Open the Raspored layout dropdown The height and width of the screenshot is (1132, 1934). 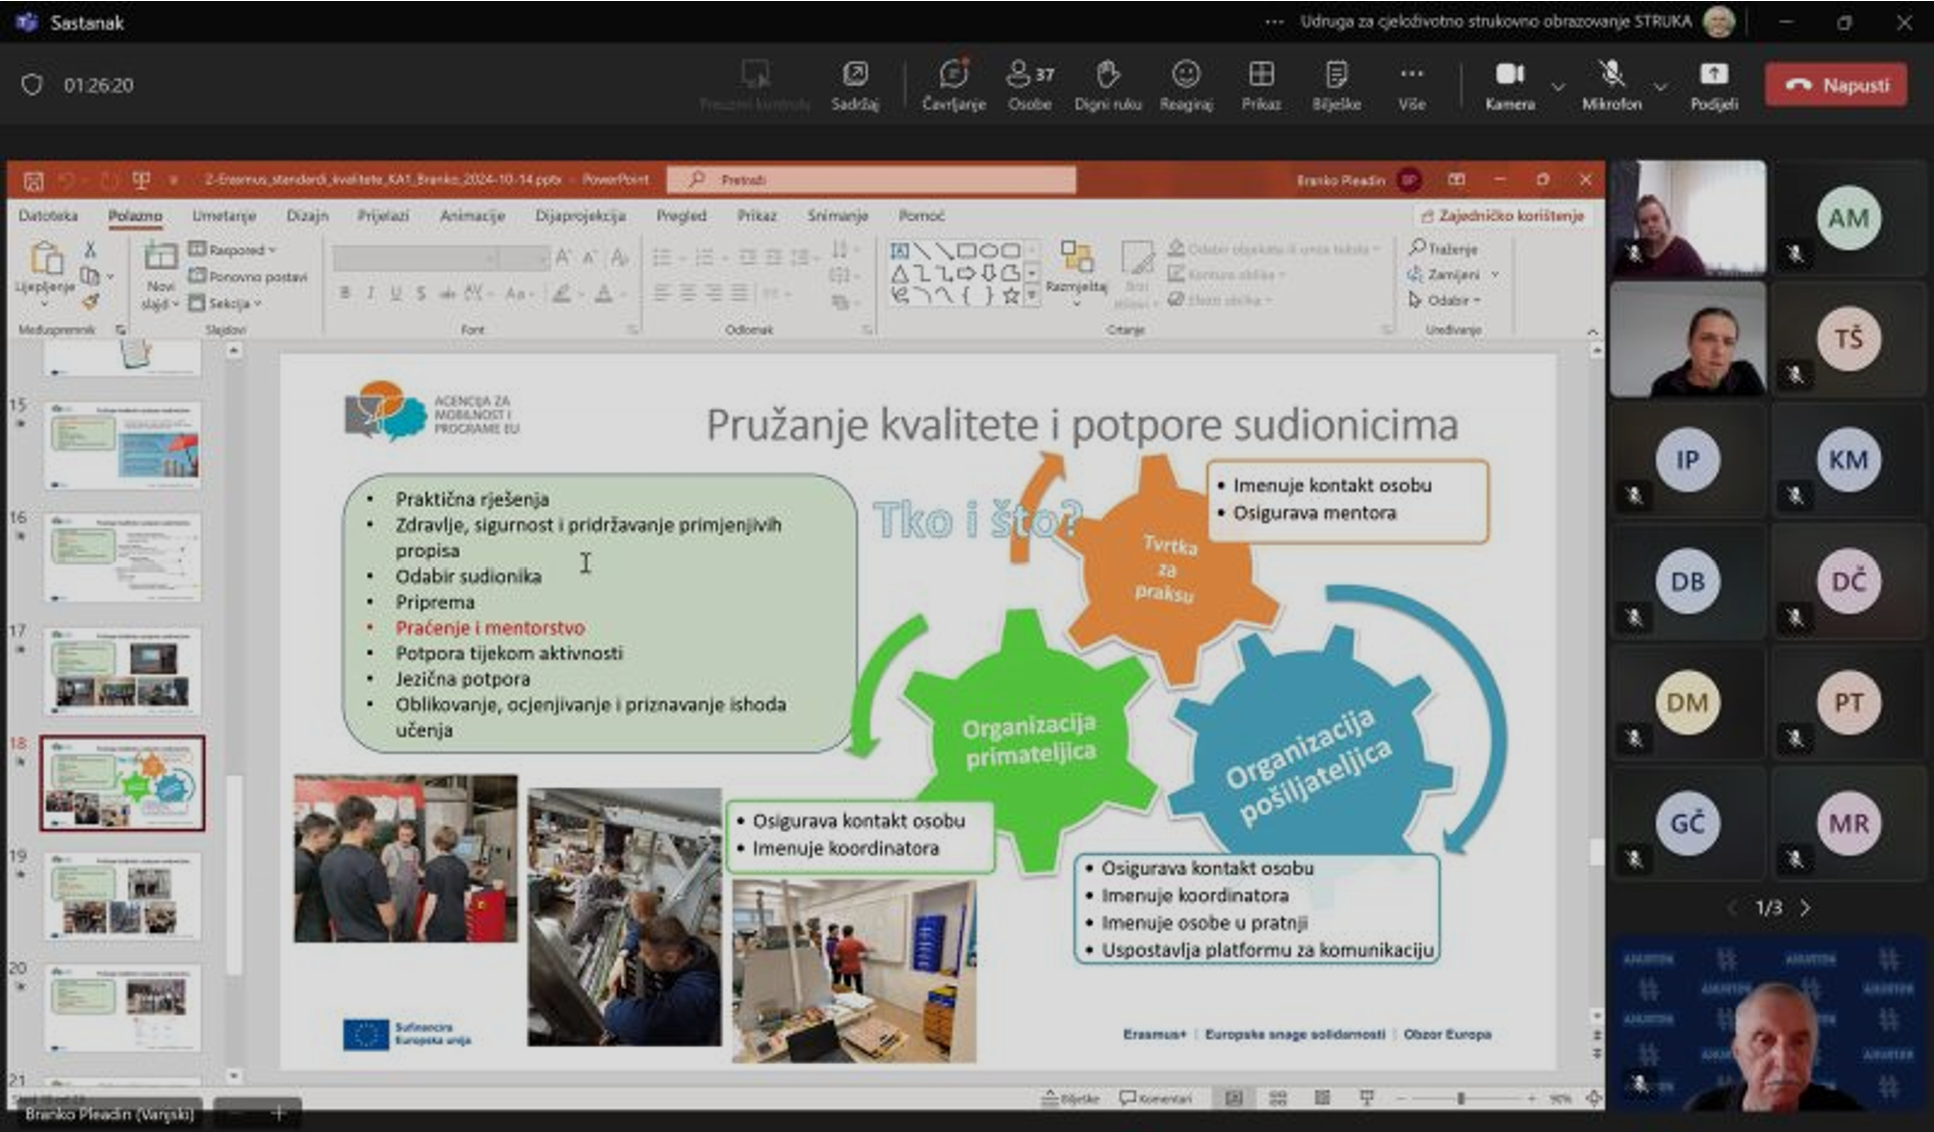pyautogui.click(x=234, y=250)
